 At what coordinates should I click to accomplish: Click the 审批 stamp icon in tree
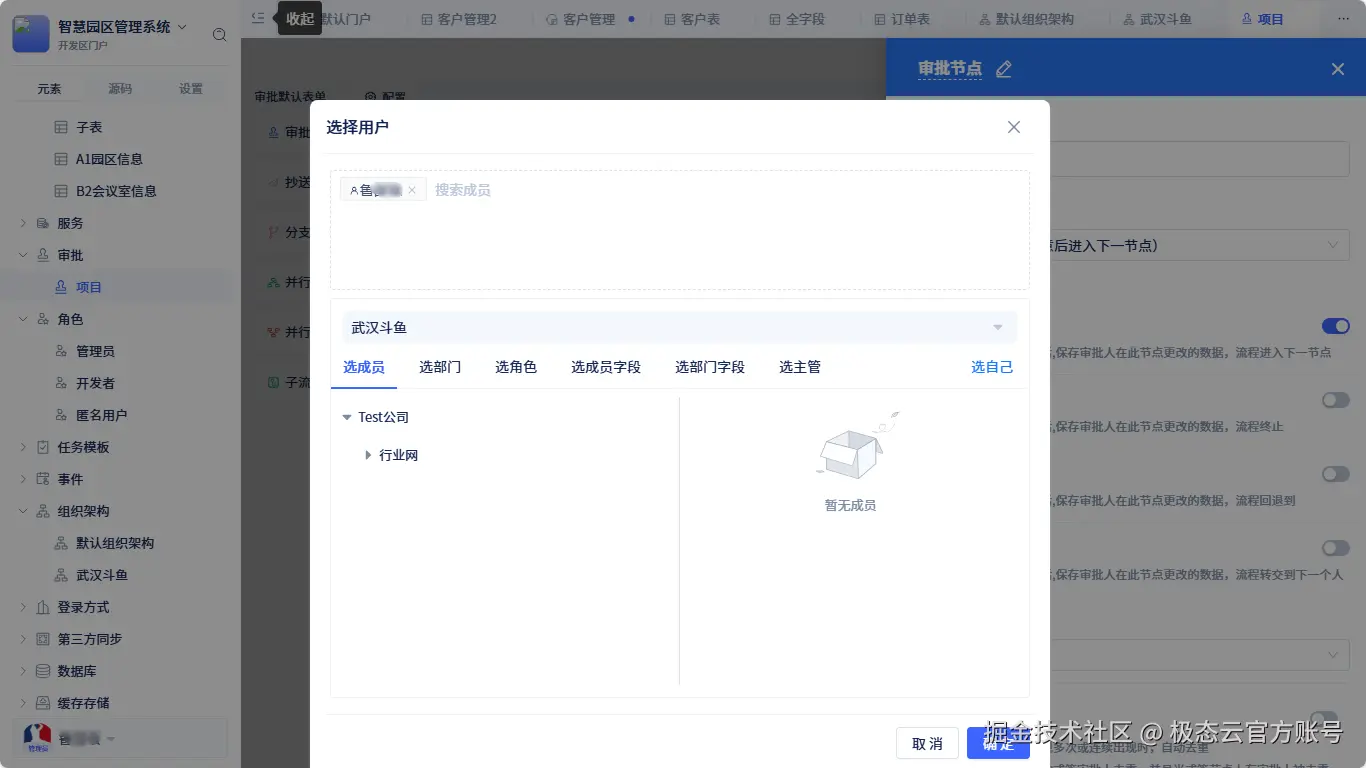[x=43, y=255]
